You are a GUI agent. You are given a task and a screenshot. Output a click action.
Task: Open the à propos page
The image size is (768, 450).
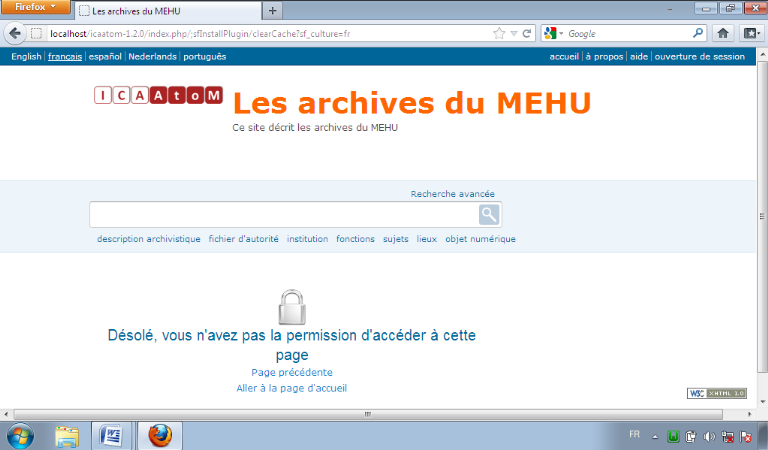pos(604,56)
